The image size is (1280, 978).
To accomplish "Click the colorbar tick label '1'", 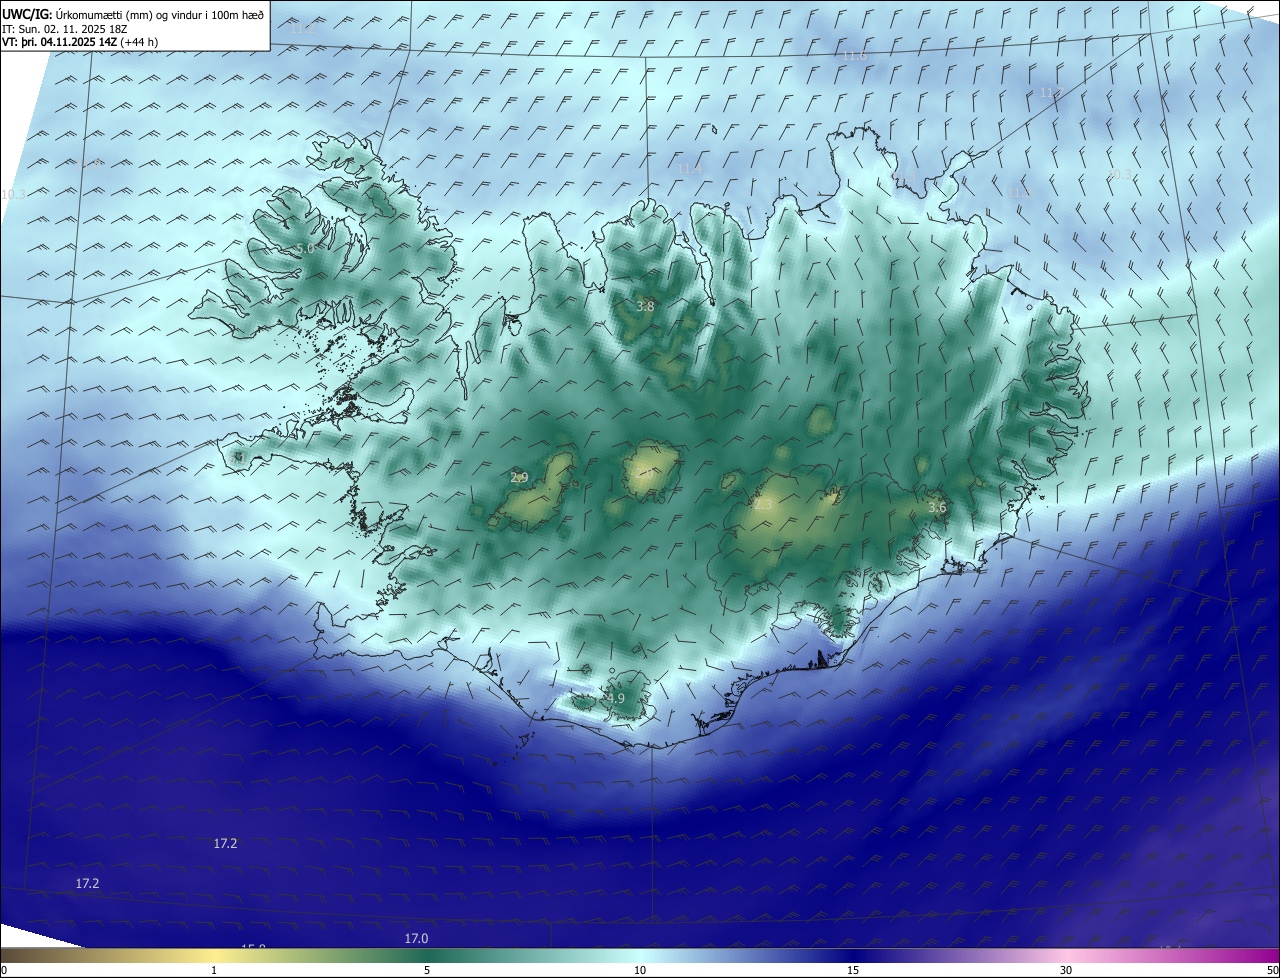I will [214, 970].
